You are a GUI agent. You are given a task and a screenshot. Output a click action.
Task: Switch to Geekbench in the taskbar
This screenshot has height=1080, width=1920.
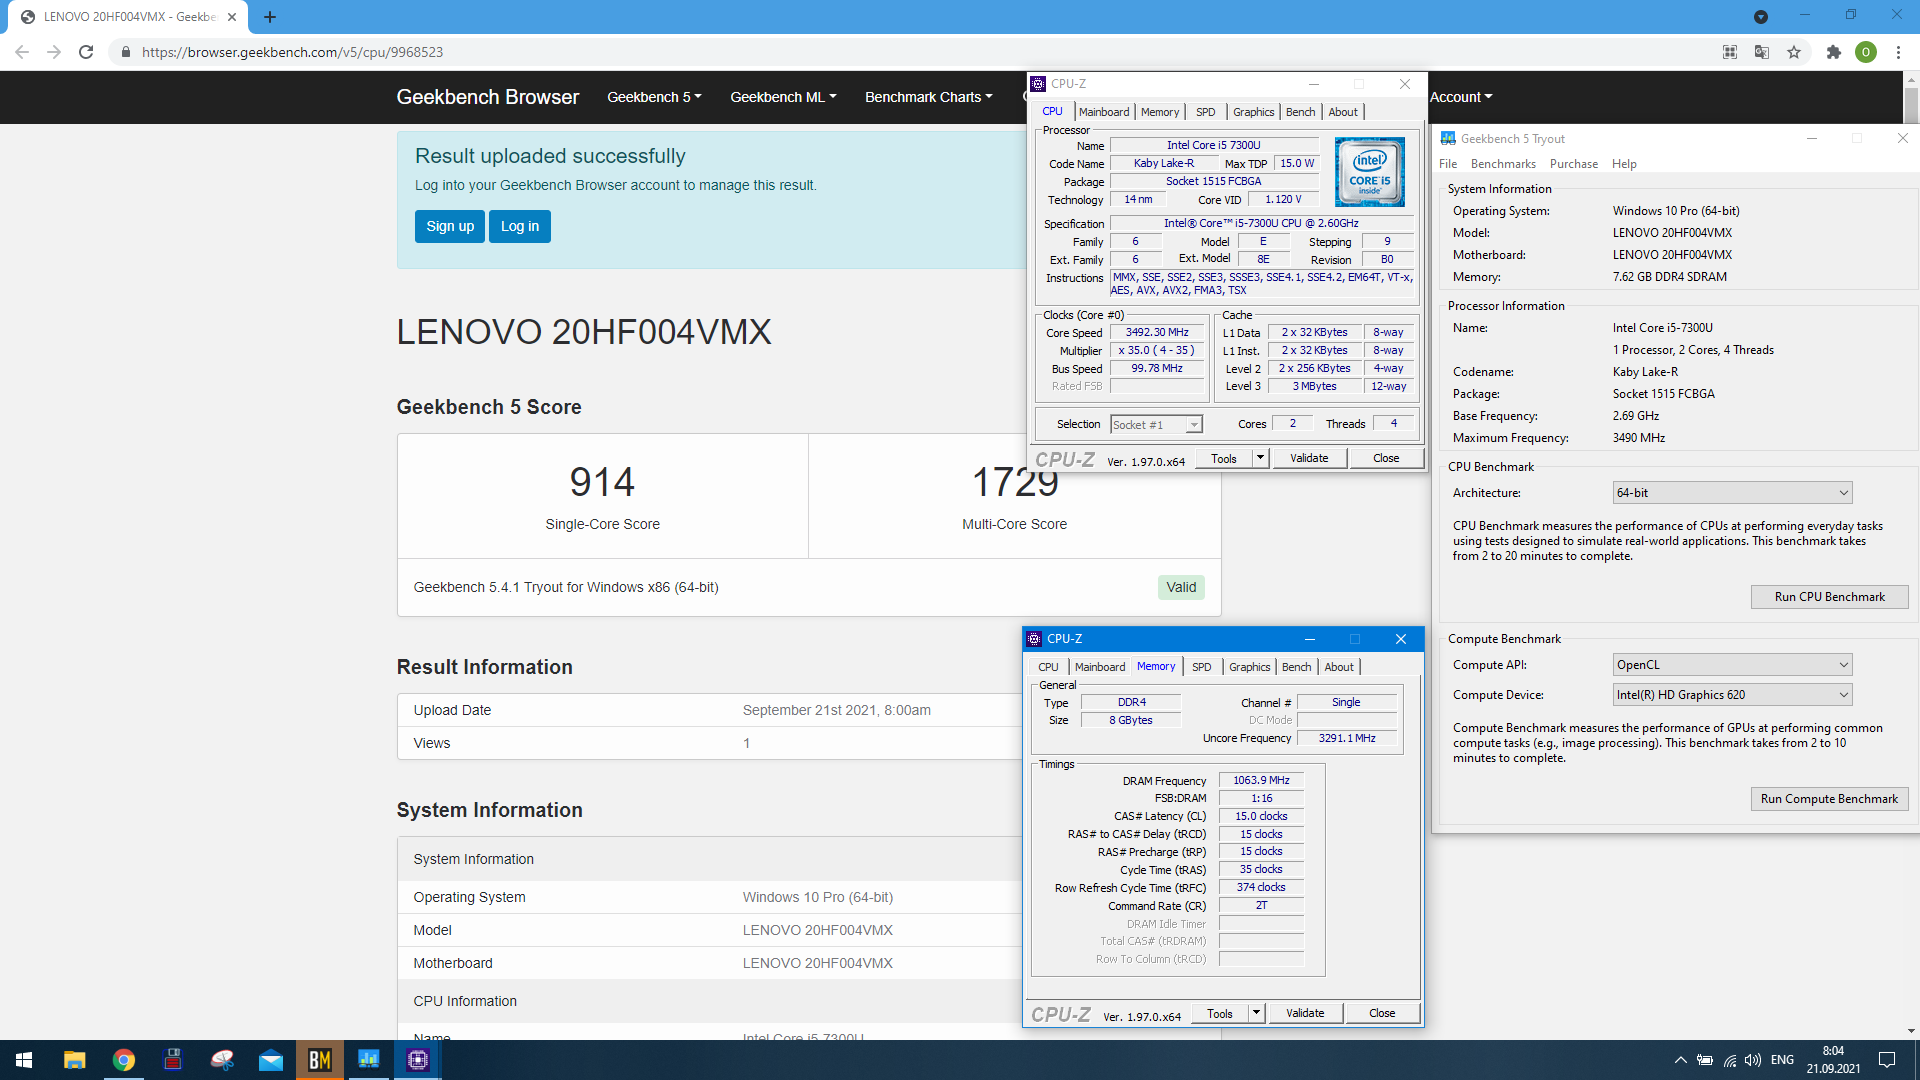tap(369, 1060)
